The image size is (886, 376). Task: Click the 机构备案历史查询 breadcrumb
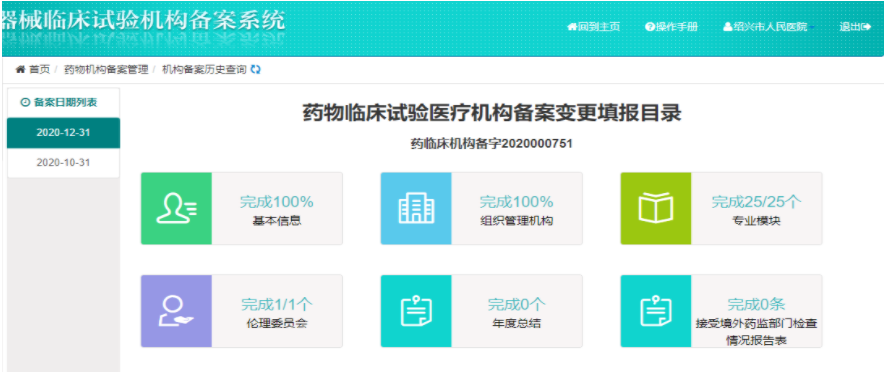coord(204,70)
